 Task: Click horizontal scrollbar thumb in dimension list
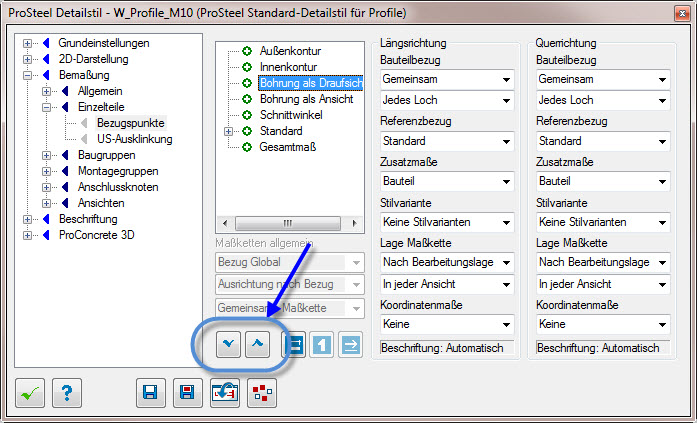tap(288, 223)
